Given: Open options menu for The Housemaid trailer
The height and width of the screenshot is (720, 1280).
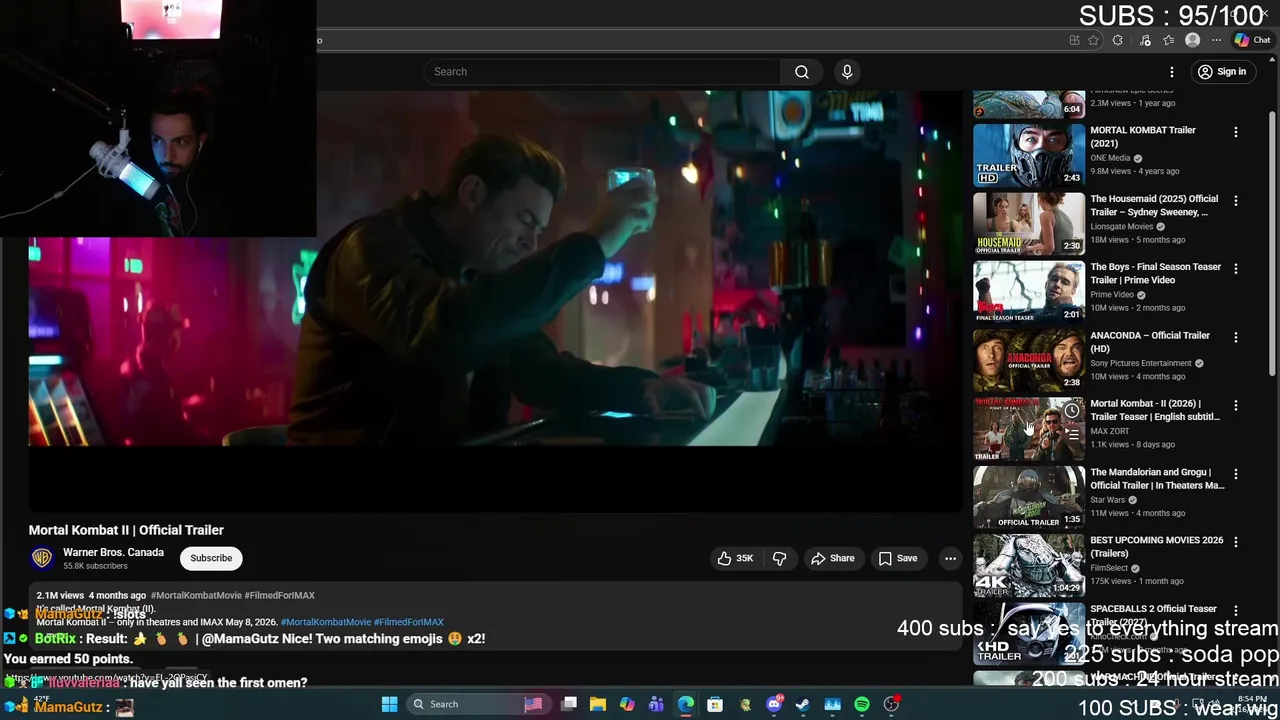Looking at the screenshot, I should coord(1236,200).
